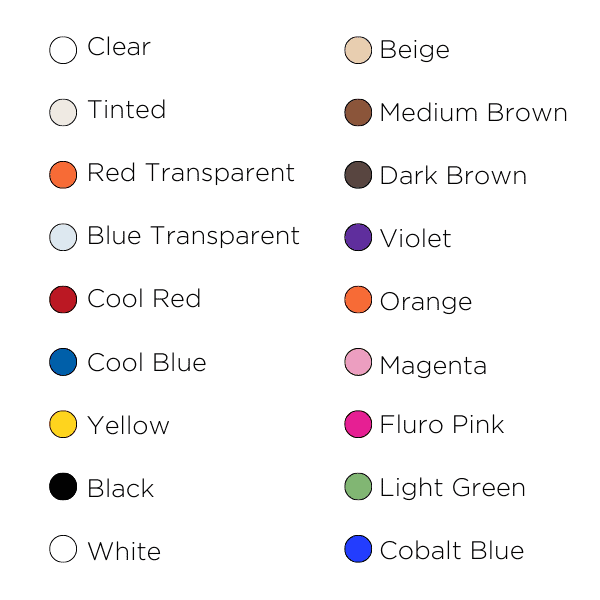Screen dimensions: 600x600
Task: Select the Light Green swatch
Action: (x=358, y=487)
